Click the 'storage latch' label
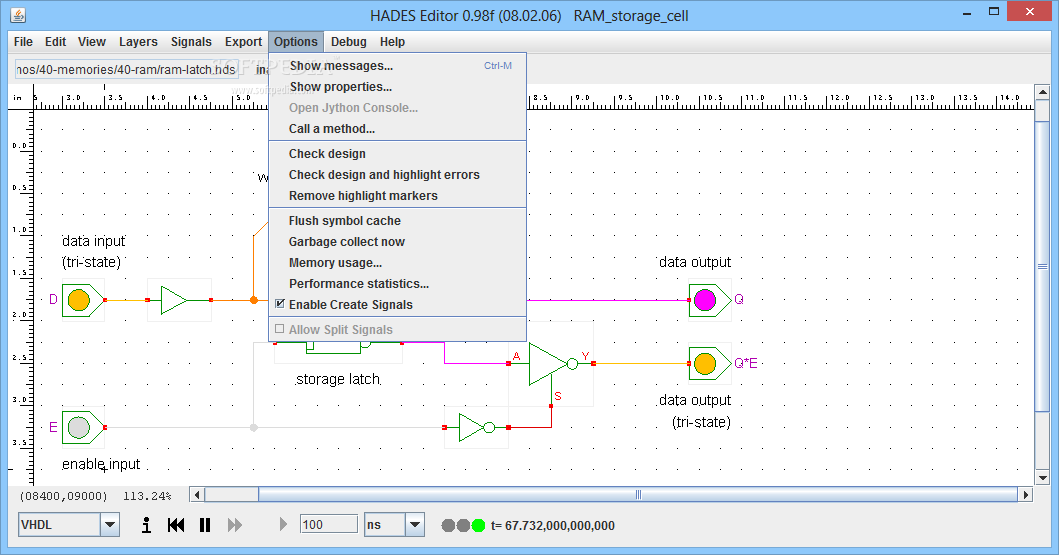 338,379
